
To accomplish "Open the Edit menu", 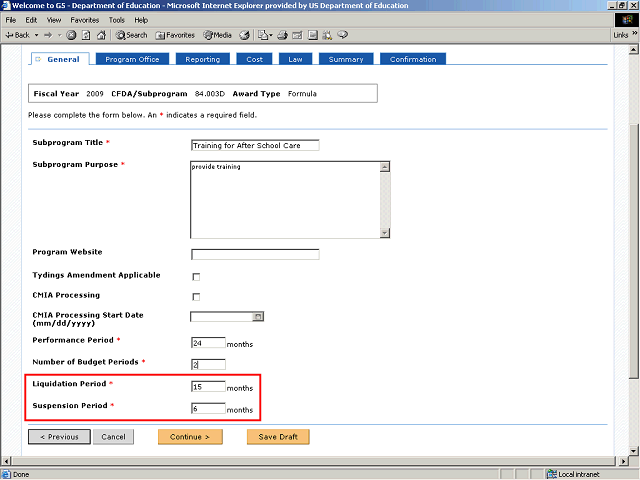I will pos(31,20).
